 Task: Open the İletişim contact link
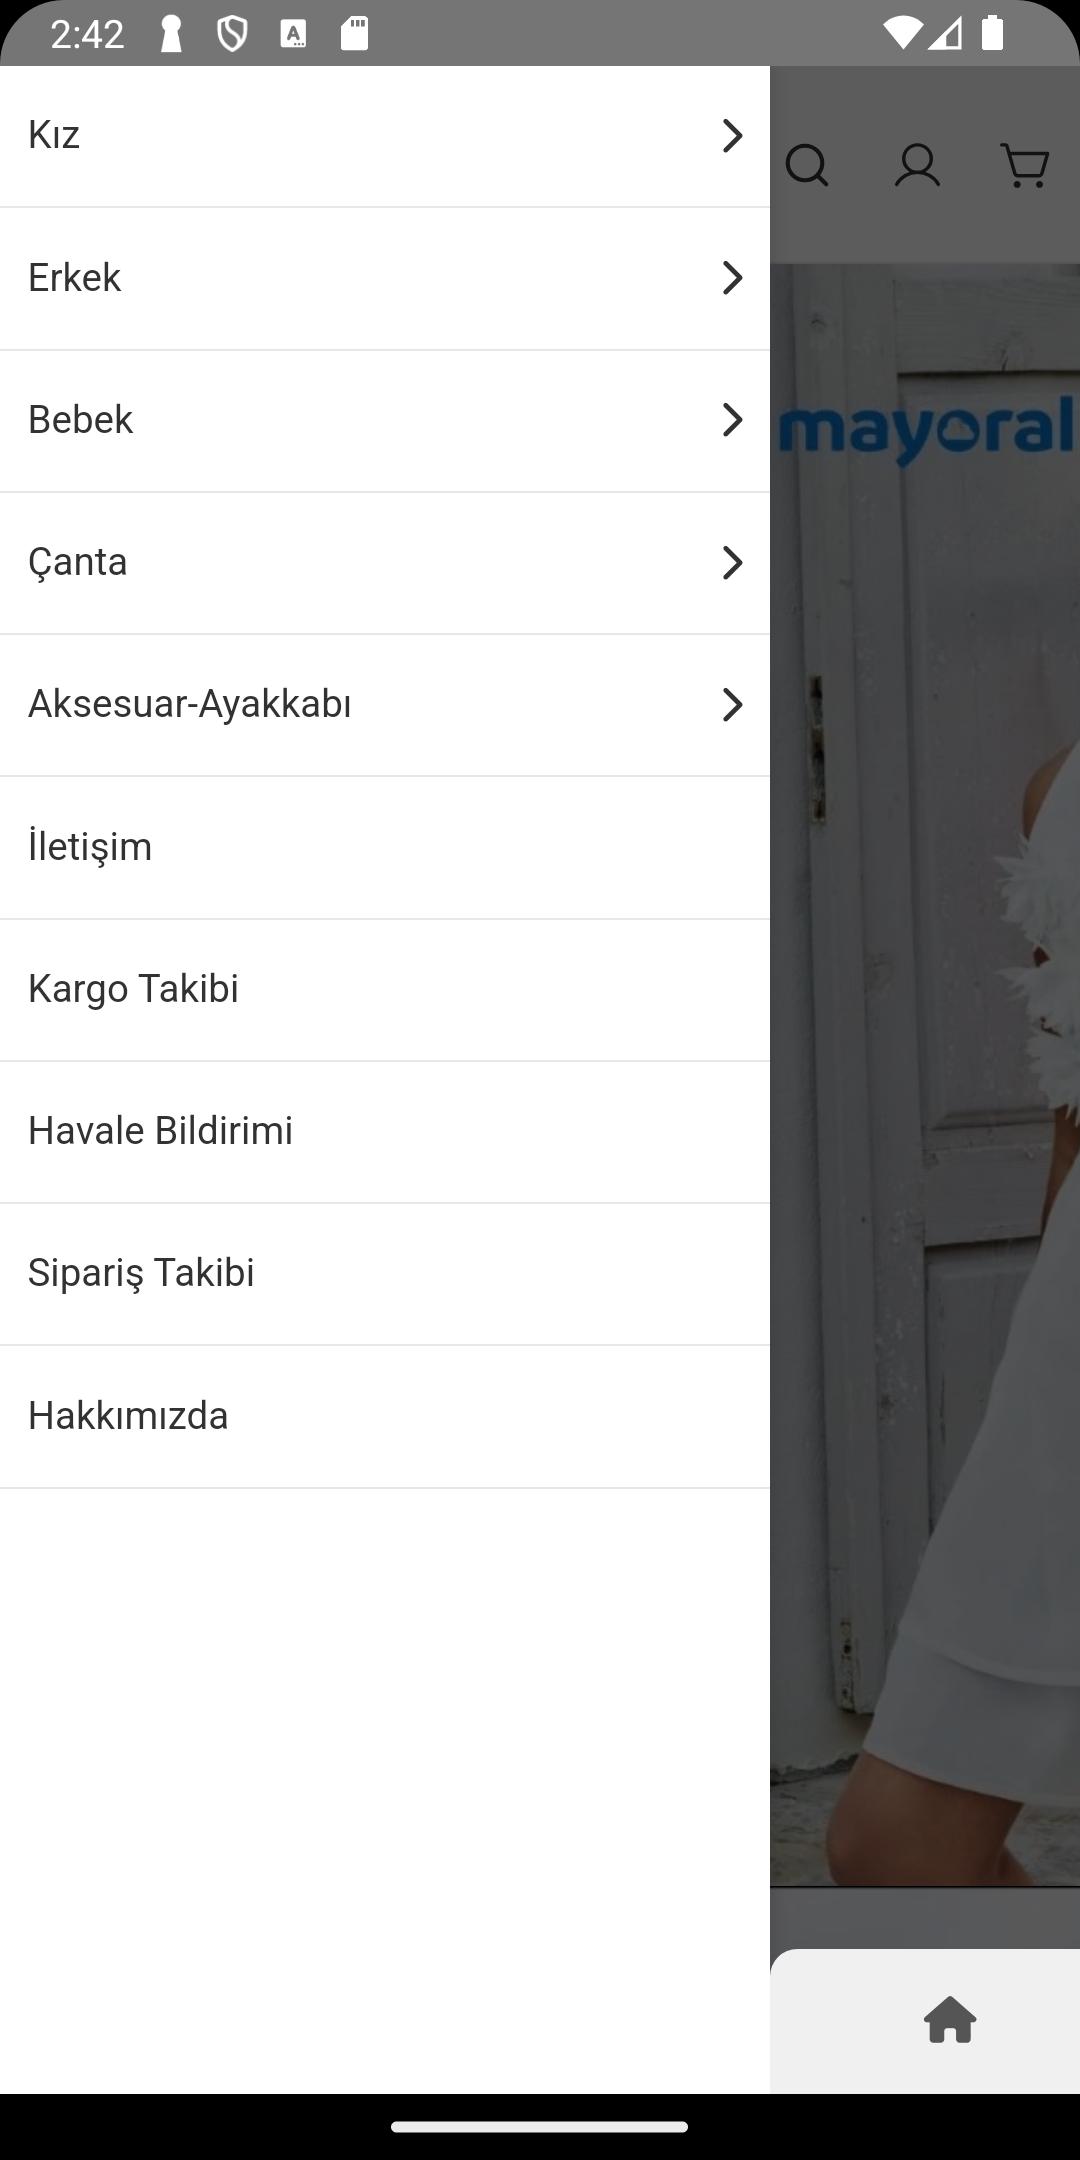coord(385,847)
